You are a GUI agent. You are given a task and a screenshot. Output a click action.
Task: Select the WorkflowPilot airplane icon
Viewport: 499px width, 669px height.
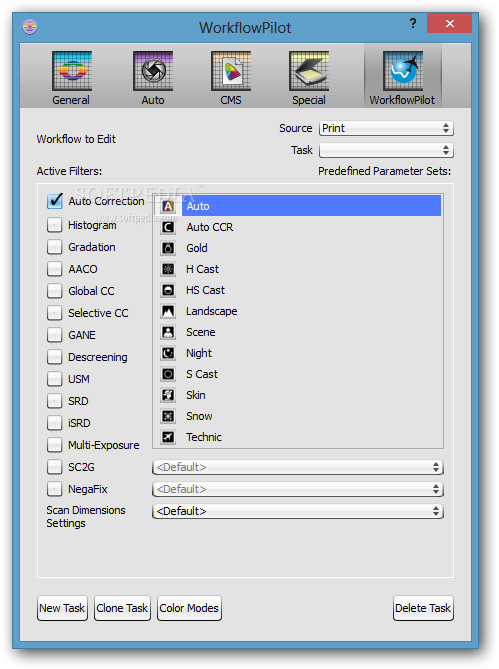coord(403,71)
